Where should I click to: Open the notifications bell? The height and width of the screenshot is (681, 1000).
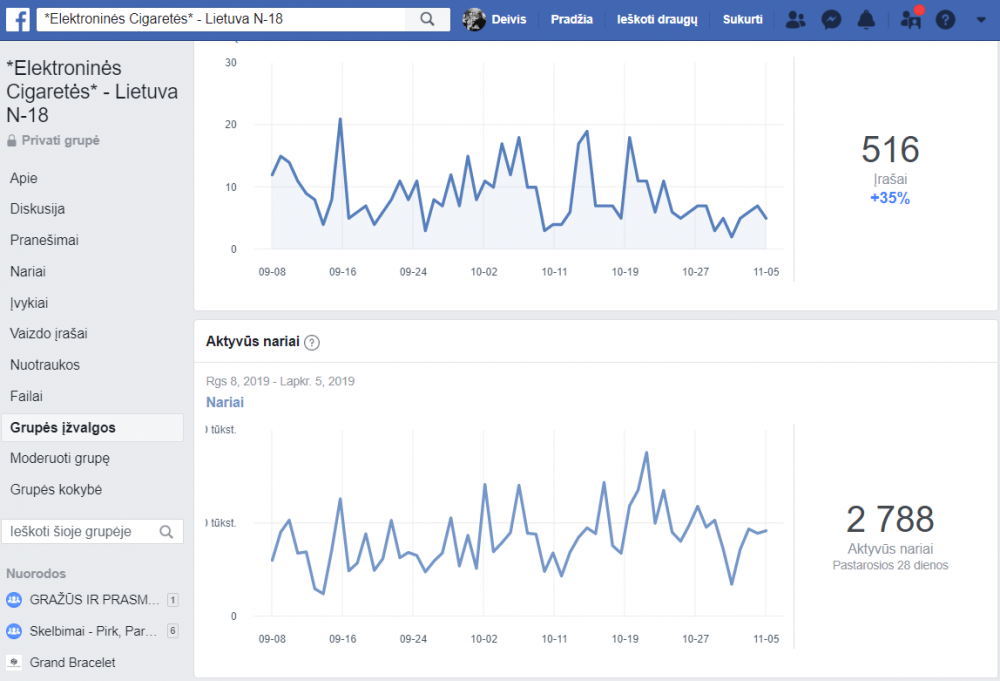click(866, 20)
